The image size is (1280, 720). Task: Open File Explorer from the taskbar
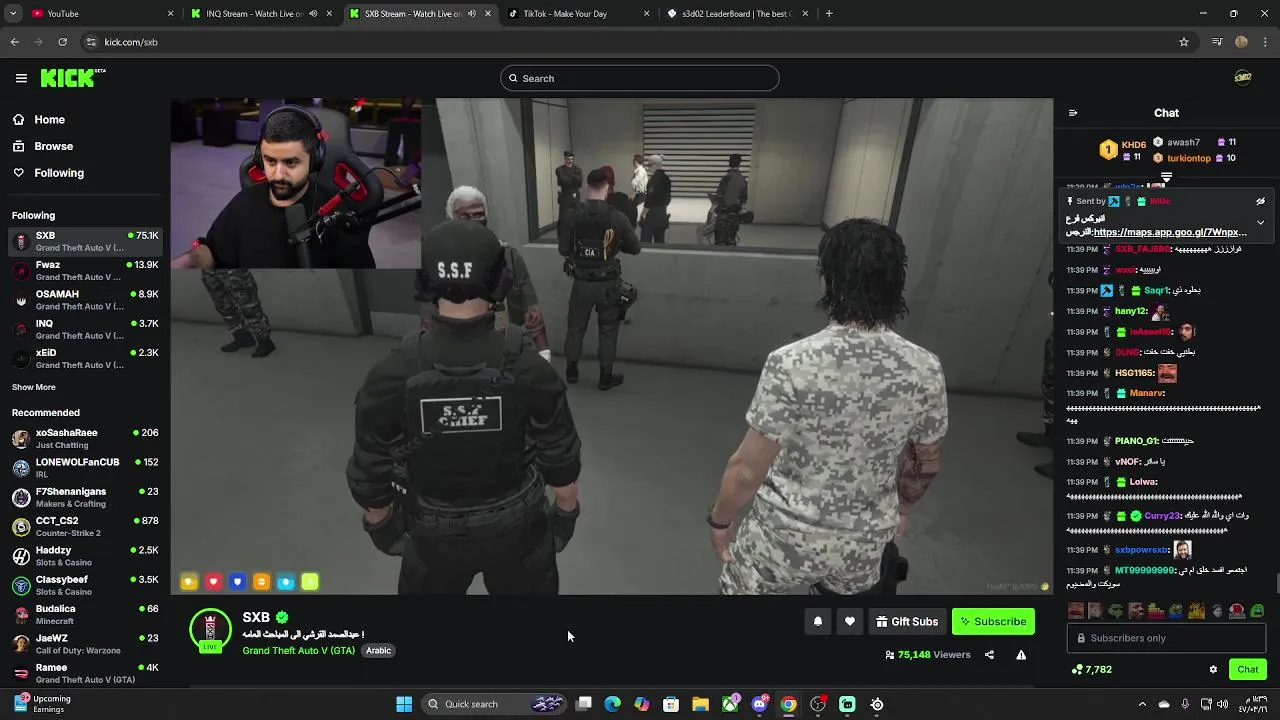pos(701,704)
